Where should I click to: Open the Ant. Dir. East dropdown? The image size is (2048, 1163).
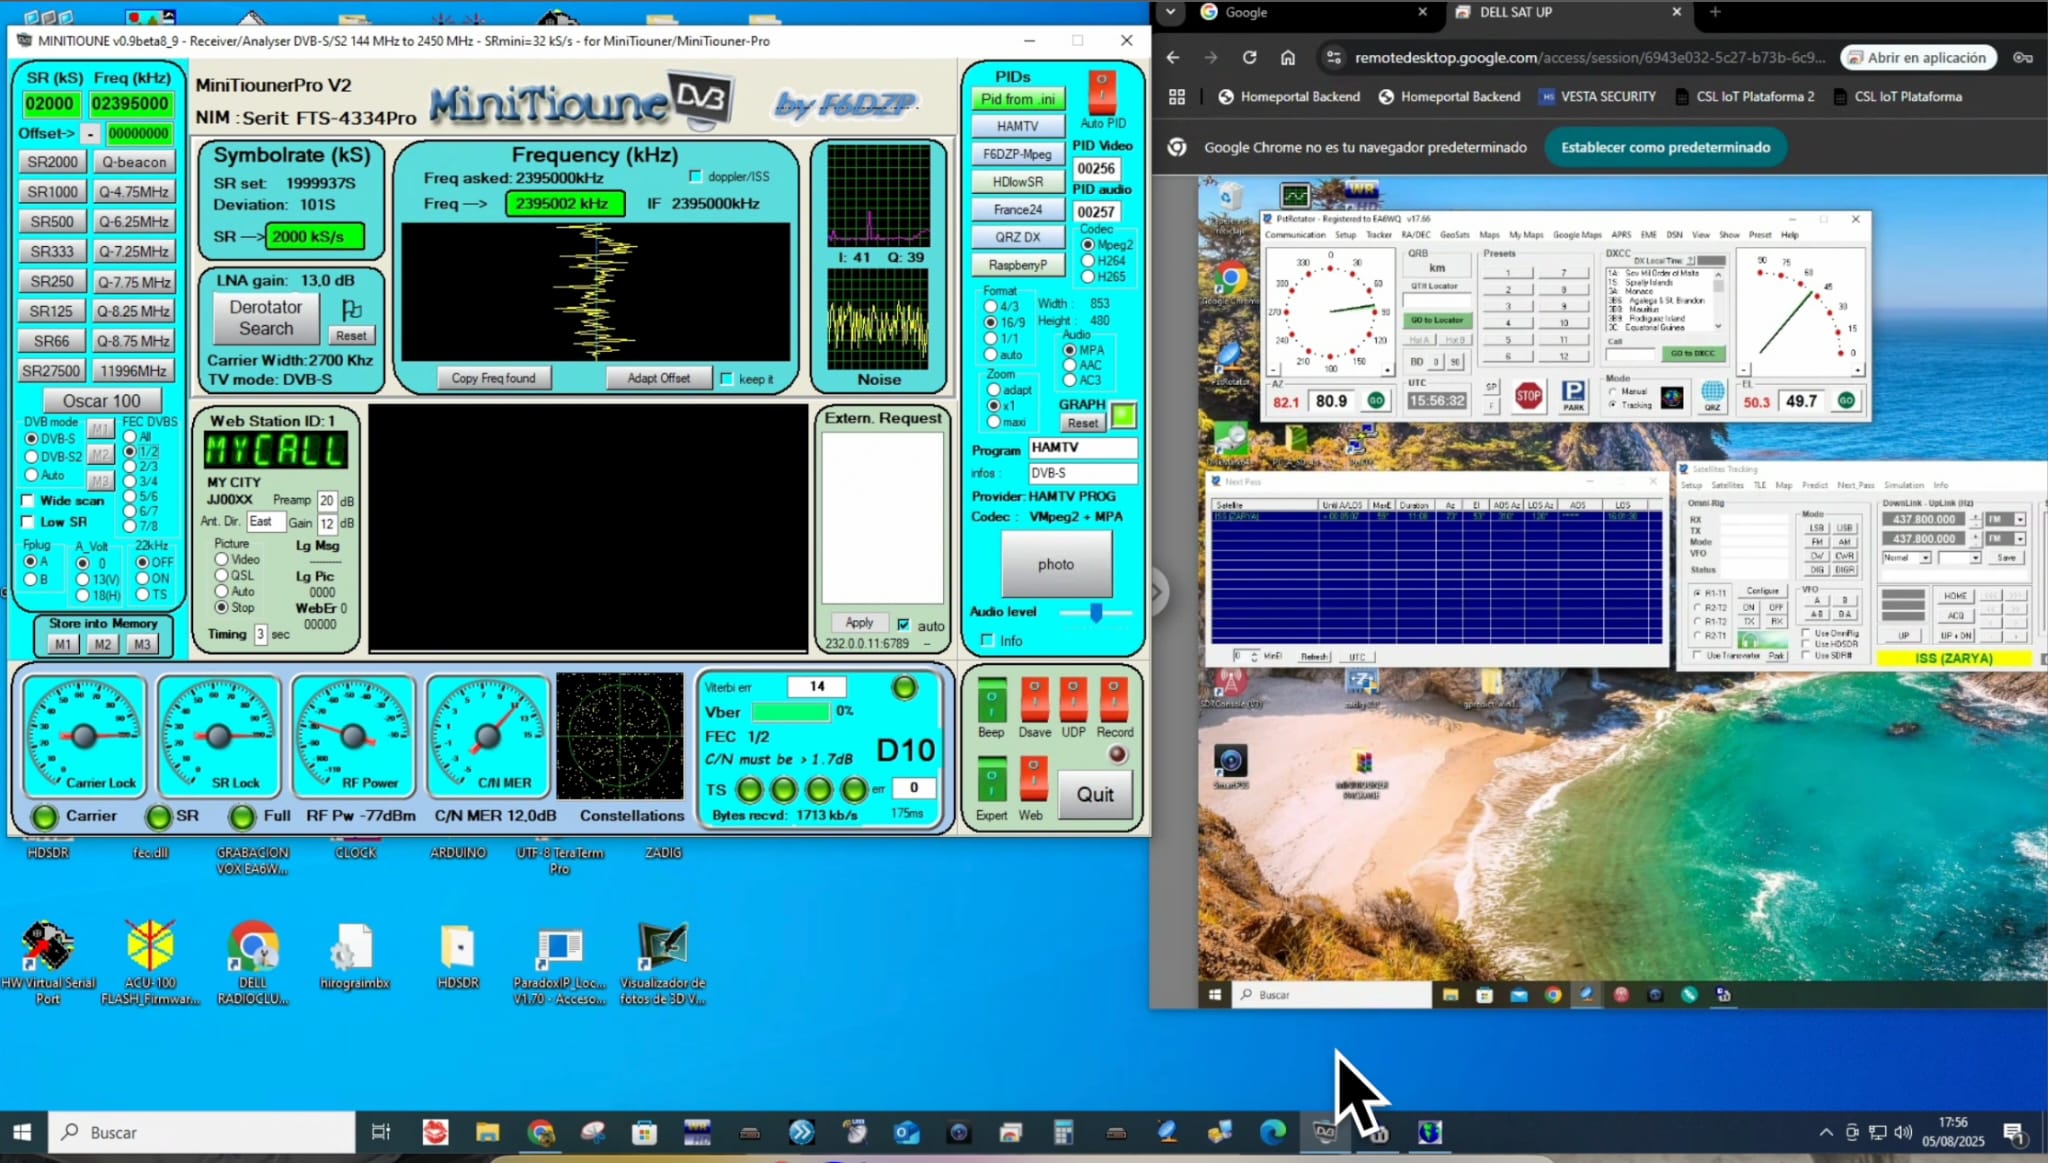pyautogui.click(x=266, y=521)
